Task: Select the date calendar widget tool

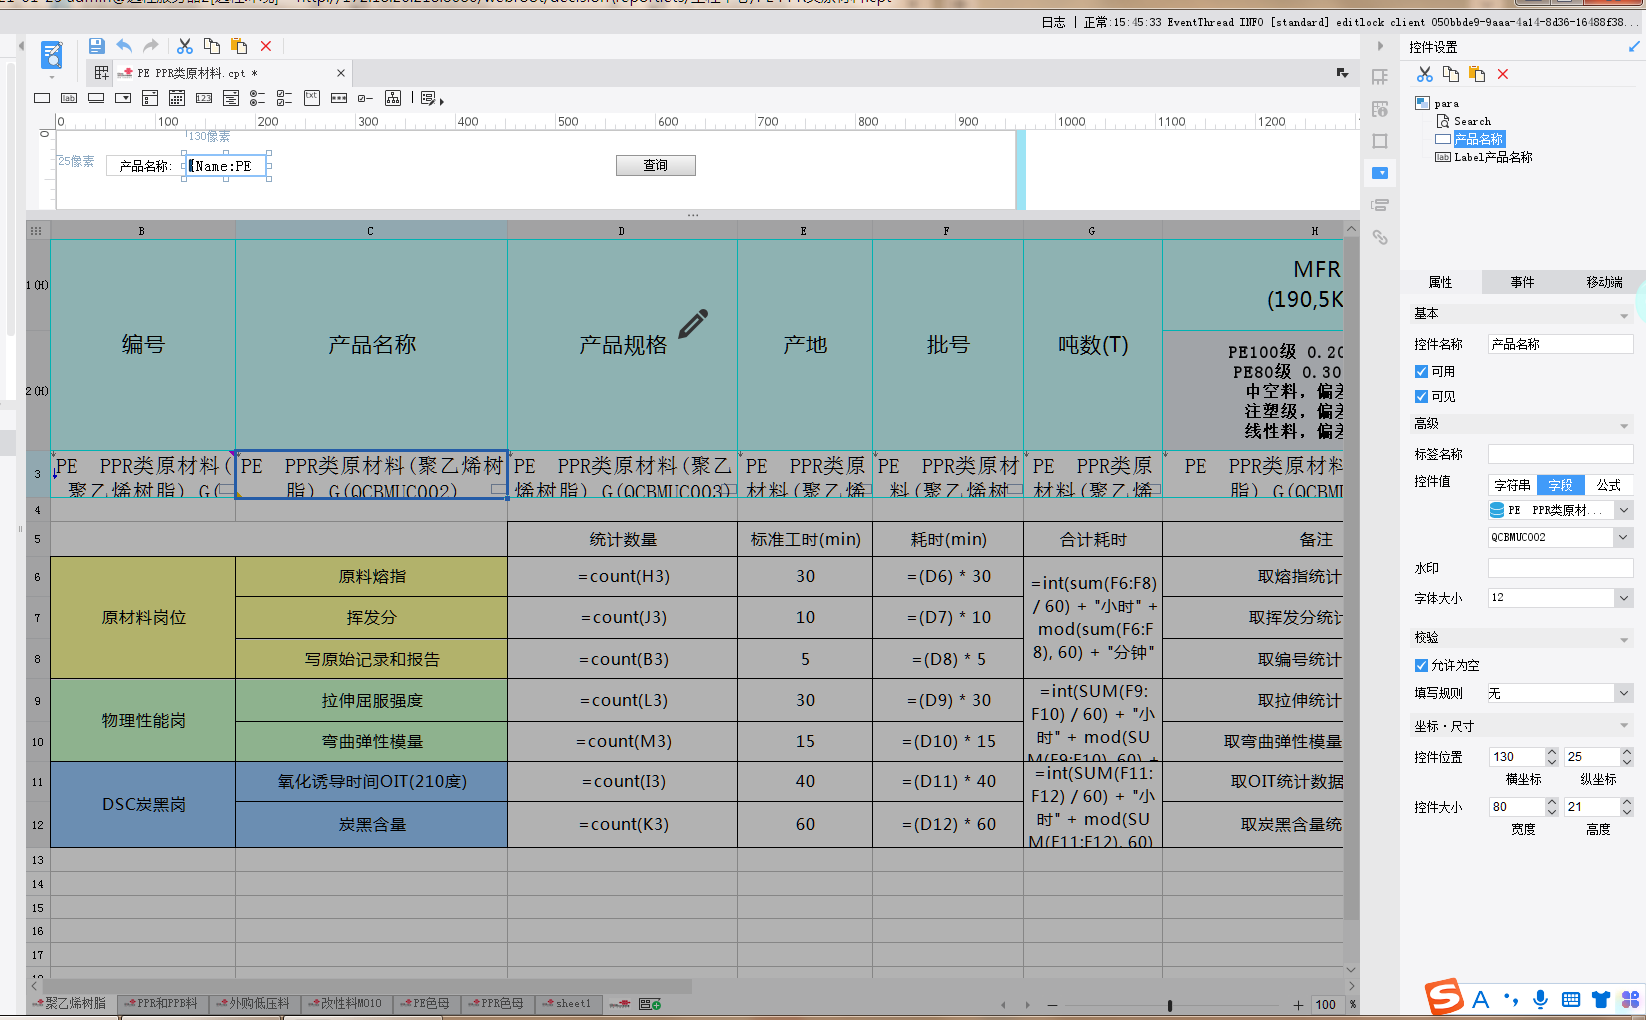Action: point(177,98)
